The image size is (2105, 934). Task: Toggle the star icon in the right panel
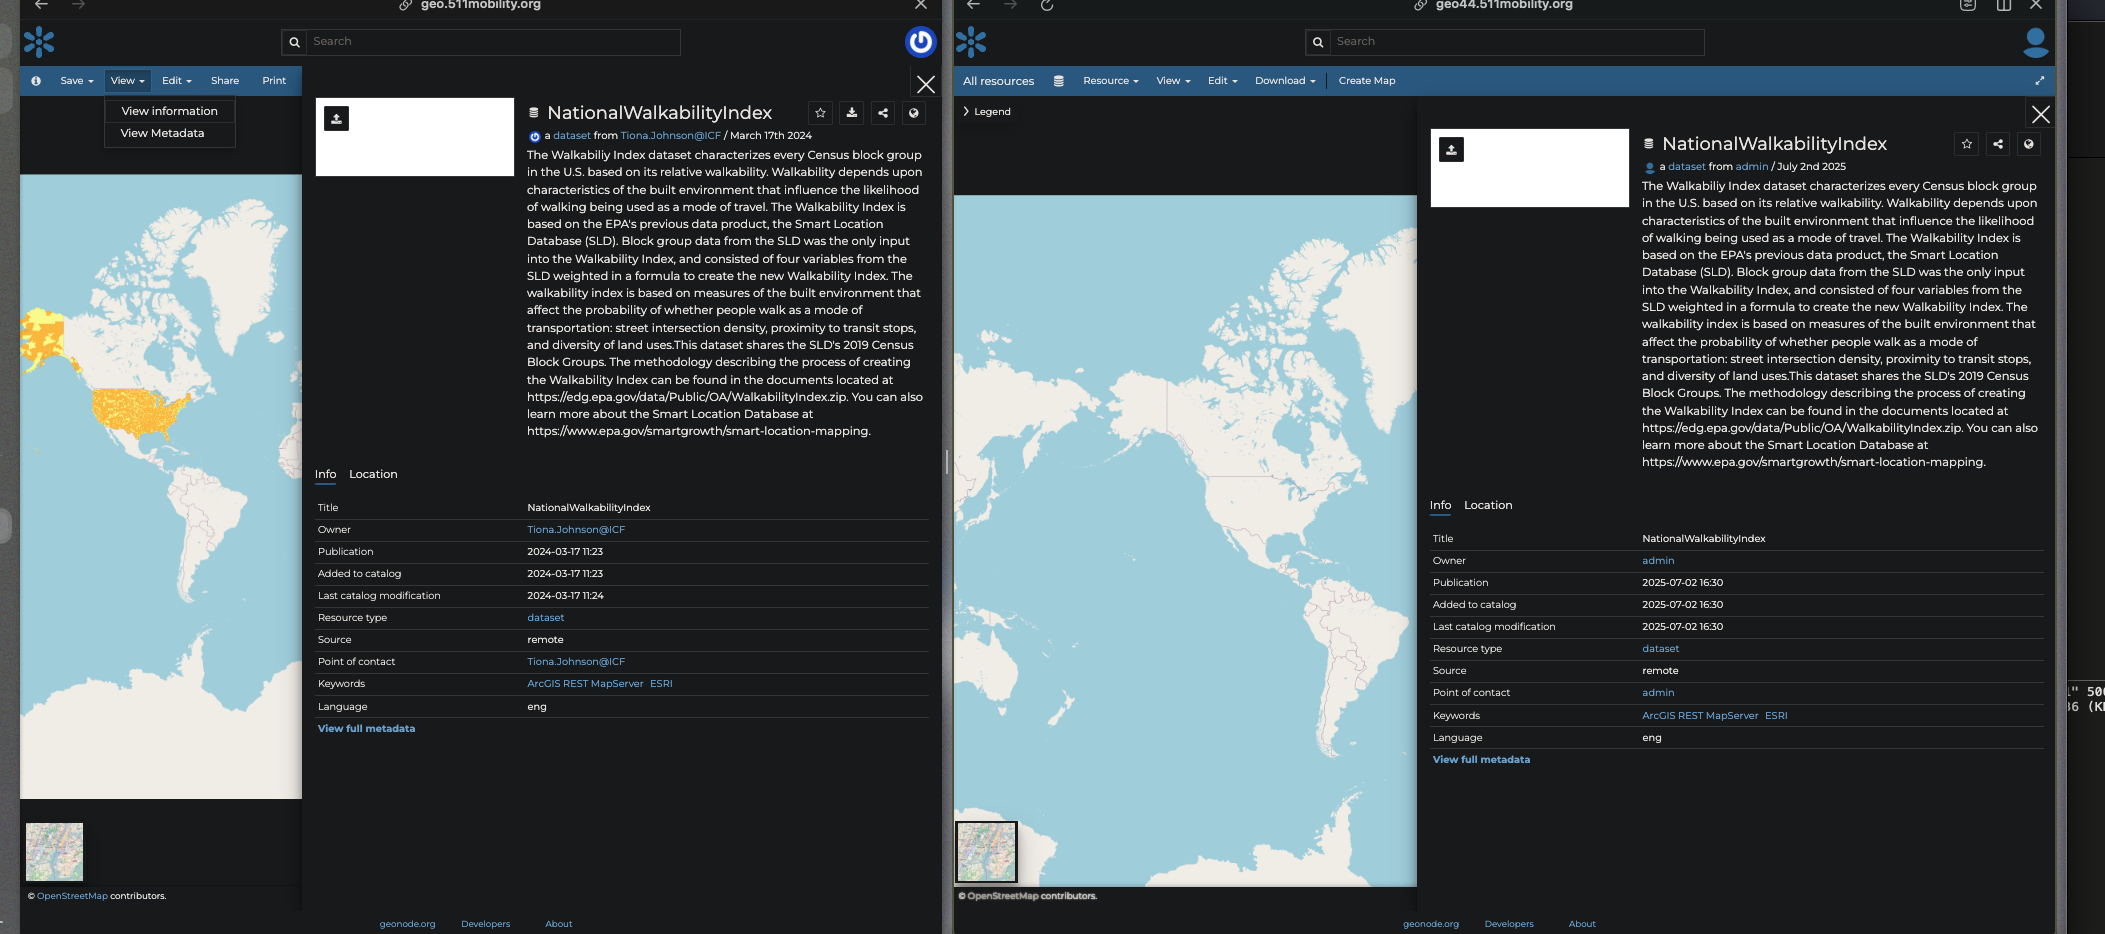pyautogui.click(x=1966, y=144)
